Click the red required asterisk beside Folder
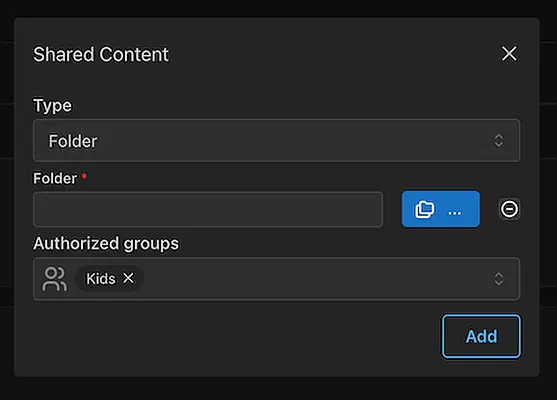Image resolution: width=557 pixels, height=400 pixels. click(x=84, y=176)
